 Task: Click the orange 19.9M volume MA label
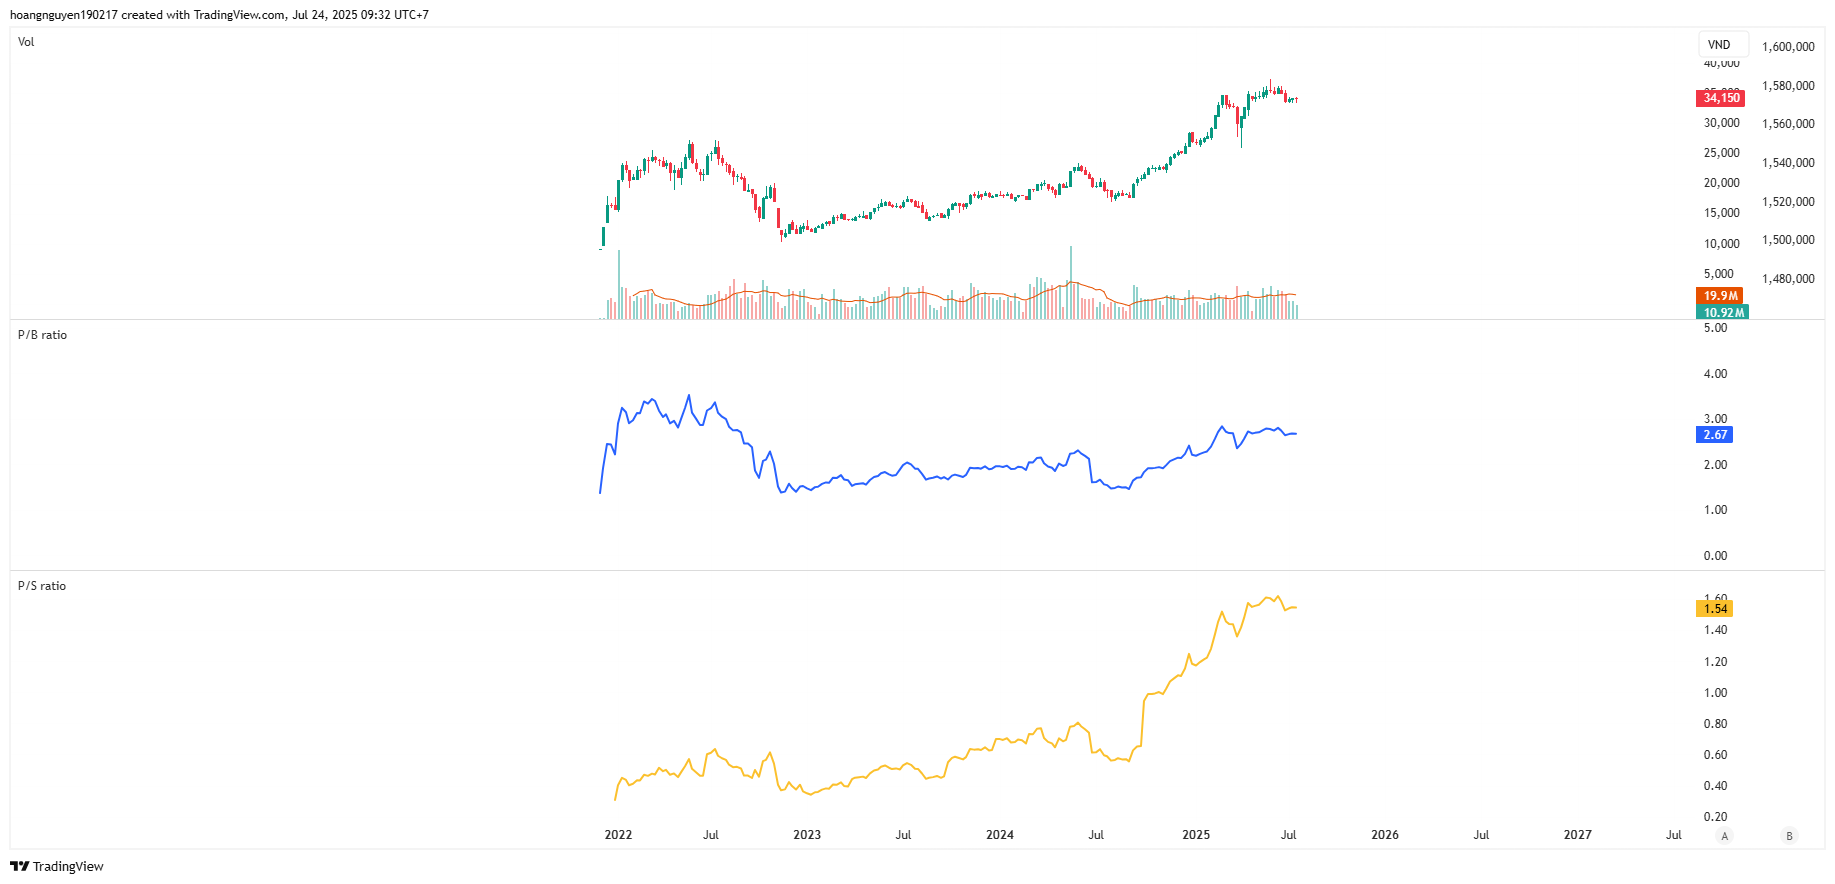[x=1720, y=296]
